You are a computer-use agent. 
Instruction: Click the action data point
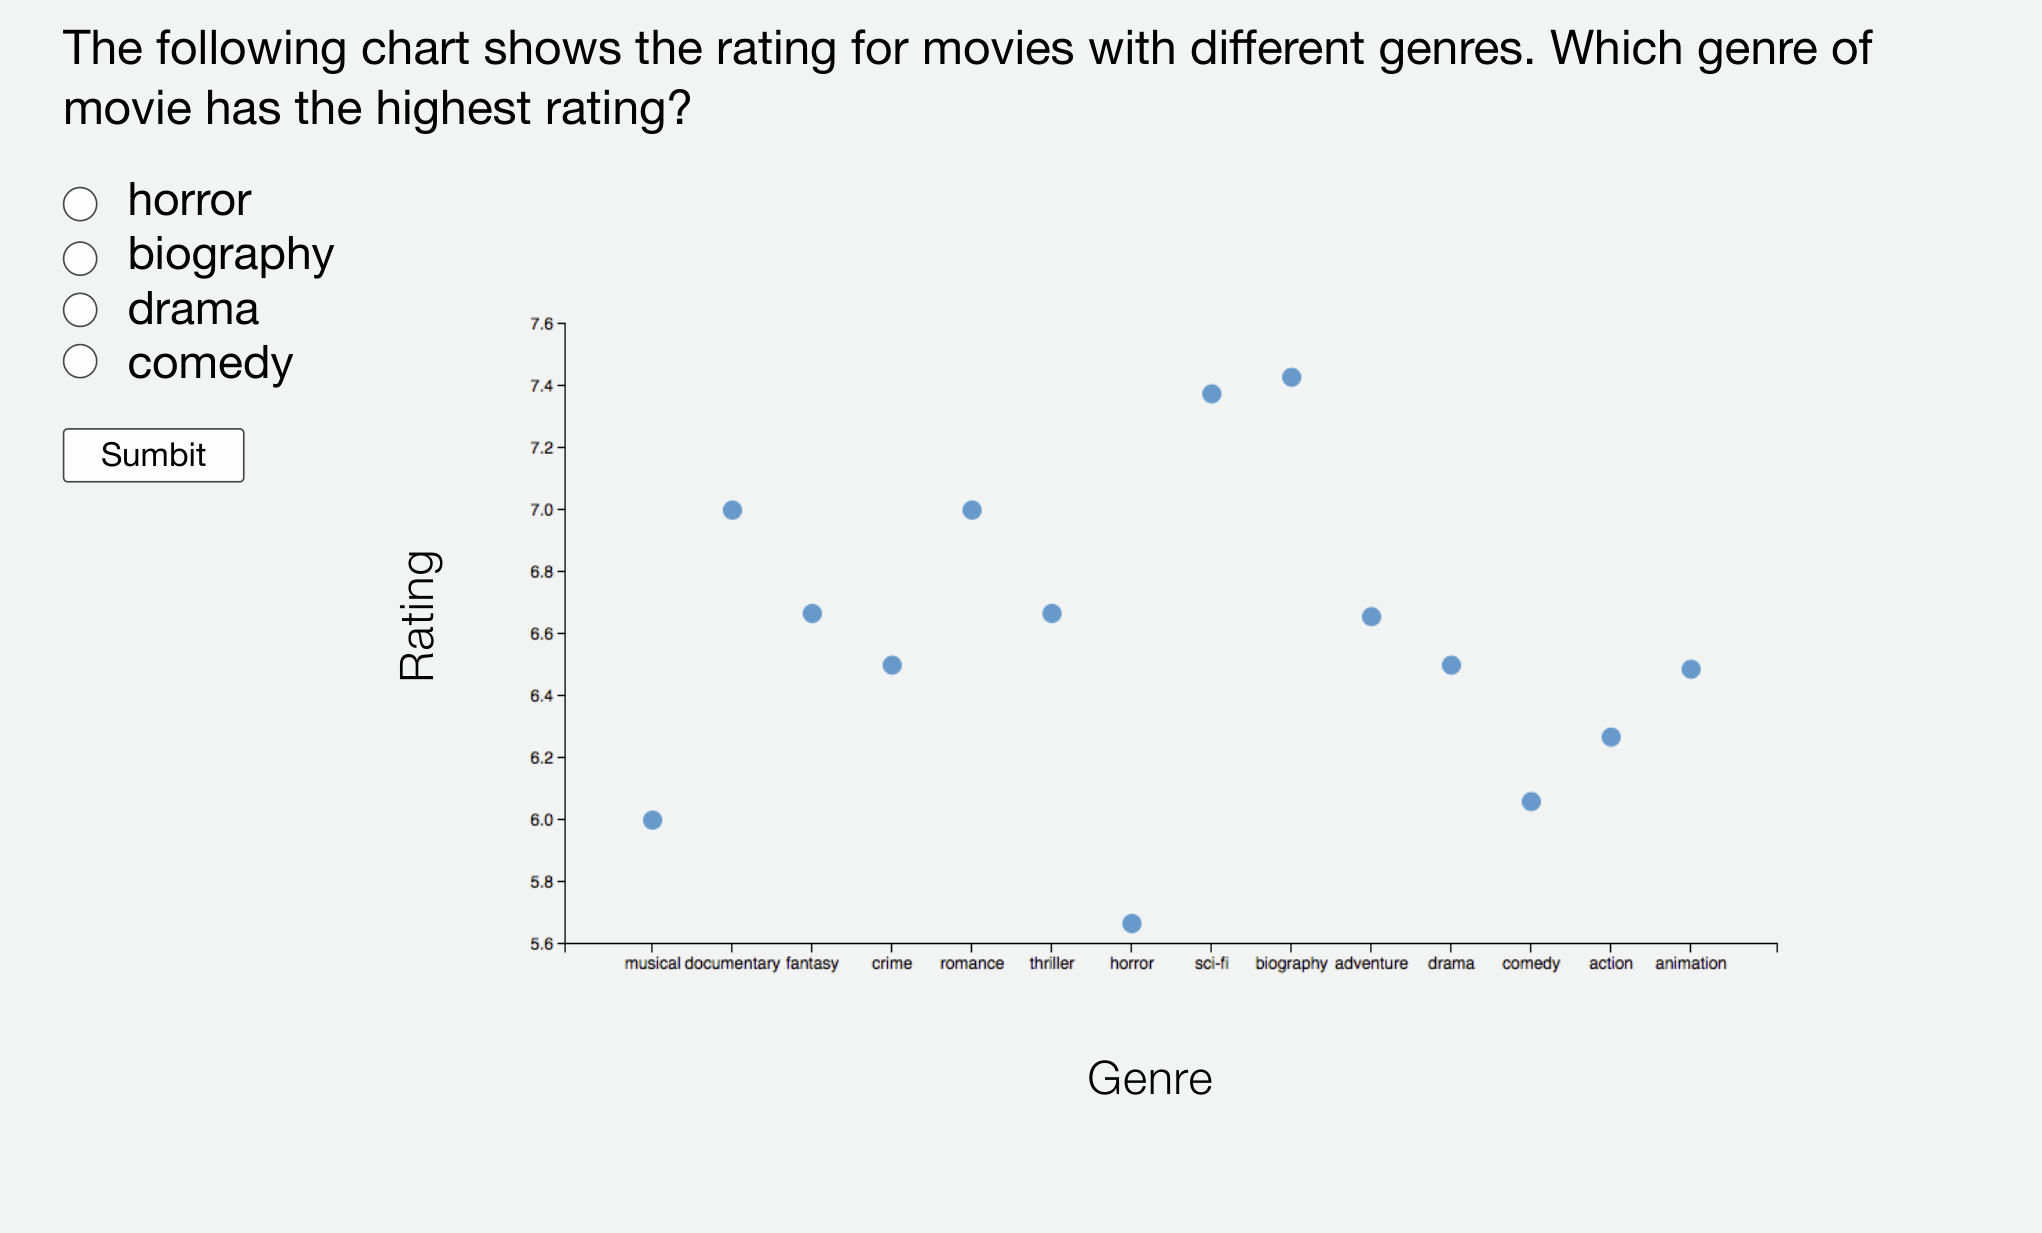coord(1611,737)
